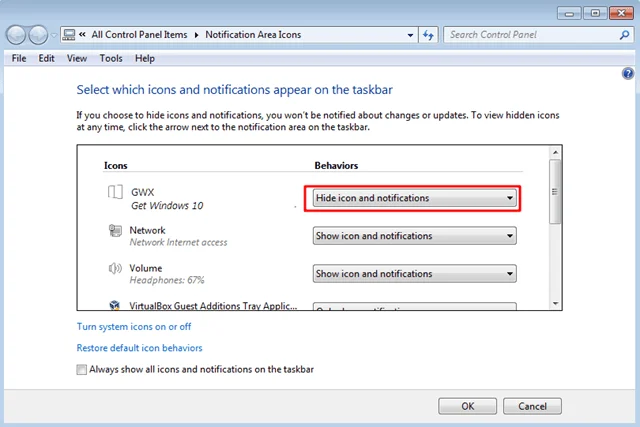The image size is (640, 427).
Task: Open All Control Panel Items breadcrumb
Action: pos(139,35)
